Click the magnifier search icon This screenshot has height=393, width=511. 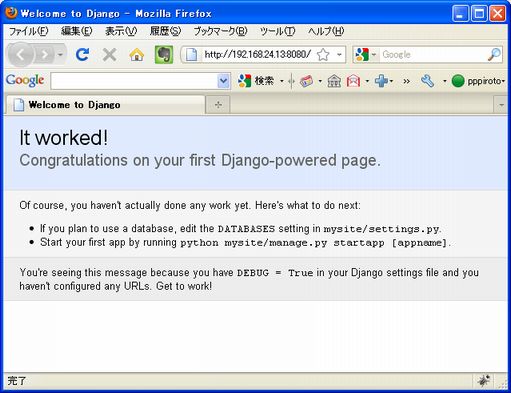click(x=494, y=54)
